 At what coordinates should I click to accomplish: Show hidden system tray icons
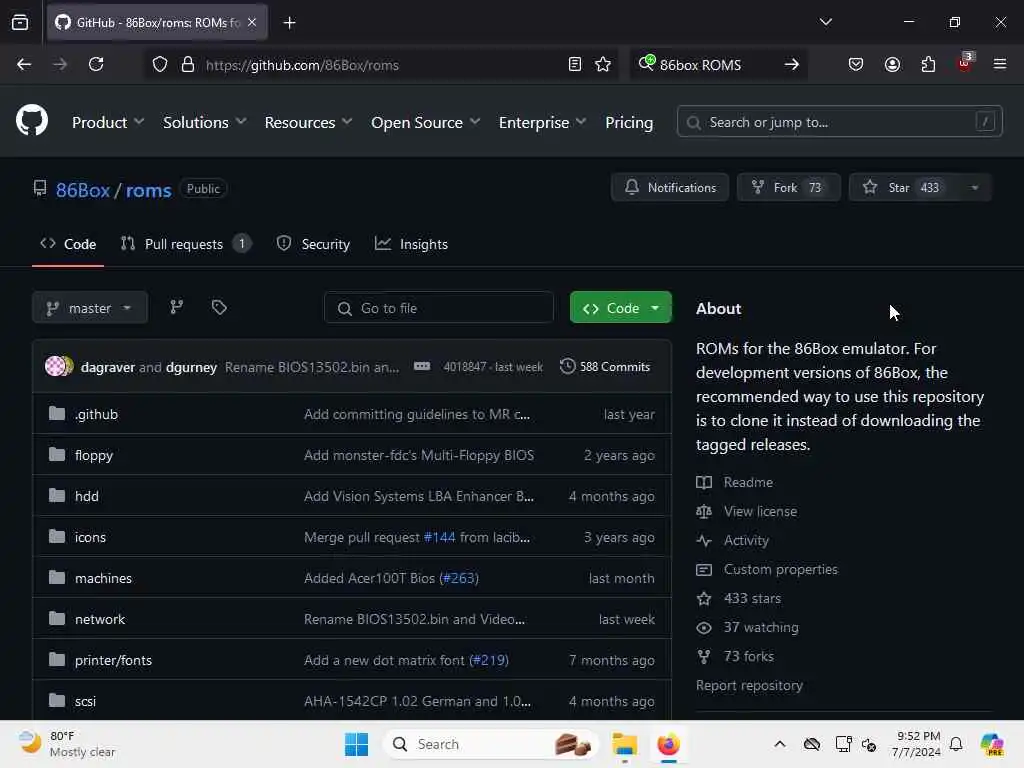(x=780, y=744)
